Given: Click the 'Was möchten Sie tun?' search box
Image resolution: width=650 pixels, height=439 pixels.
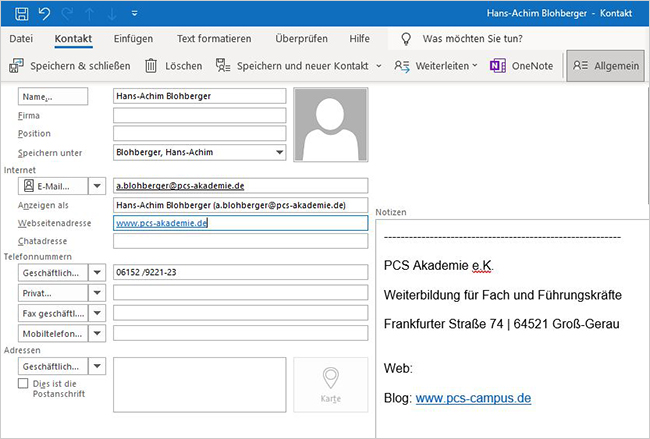Looking at the screenshot, I should 472,39.
